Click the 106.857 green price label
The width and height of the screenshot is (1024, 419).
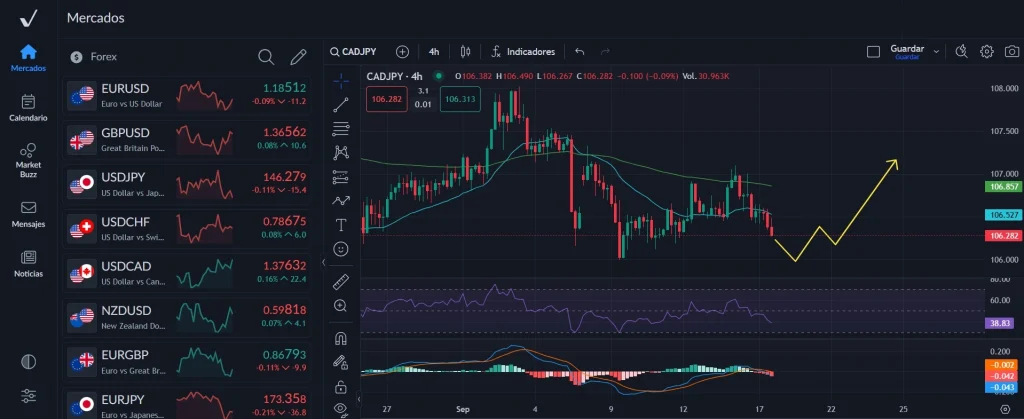[x=1003, y=187]
